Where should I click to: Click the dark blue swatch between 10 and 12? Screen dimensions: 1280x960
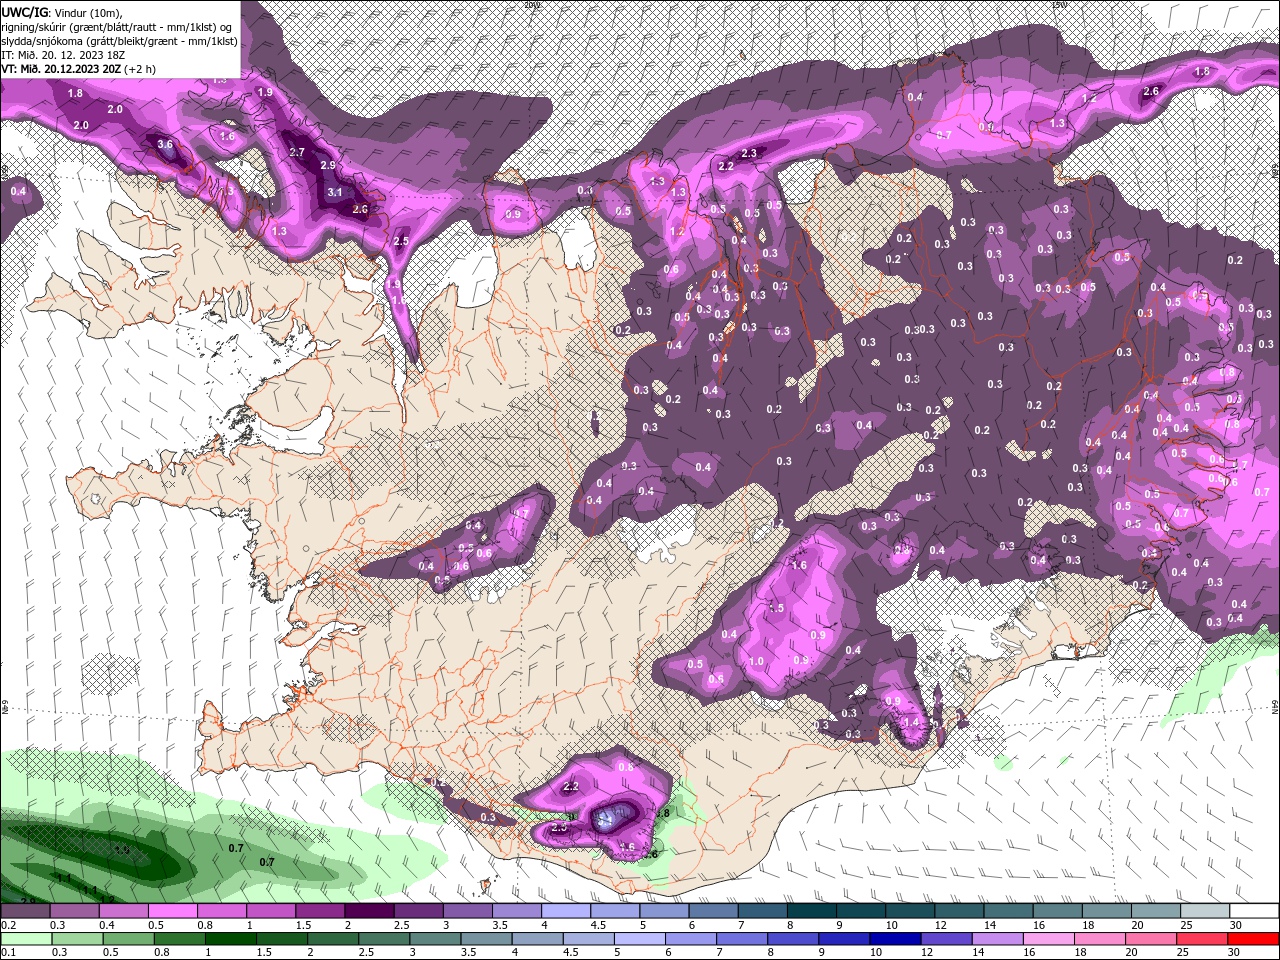click(x=894, y=939)
